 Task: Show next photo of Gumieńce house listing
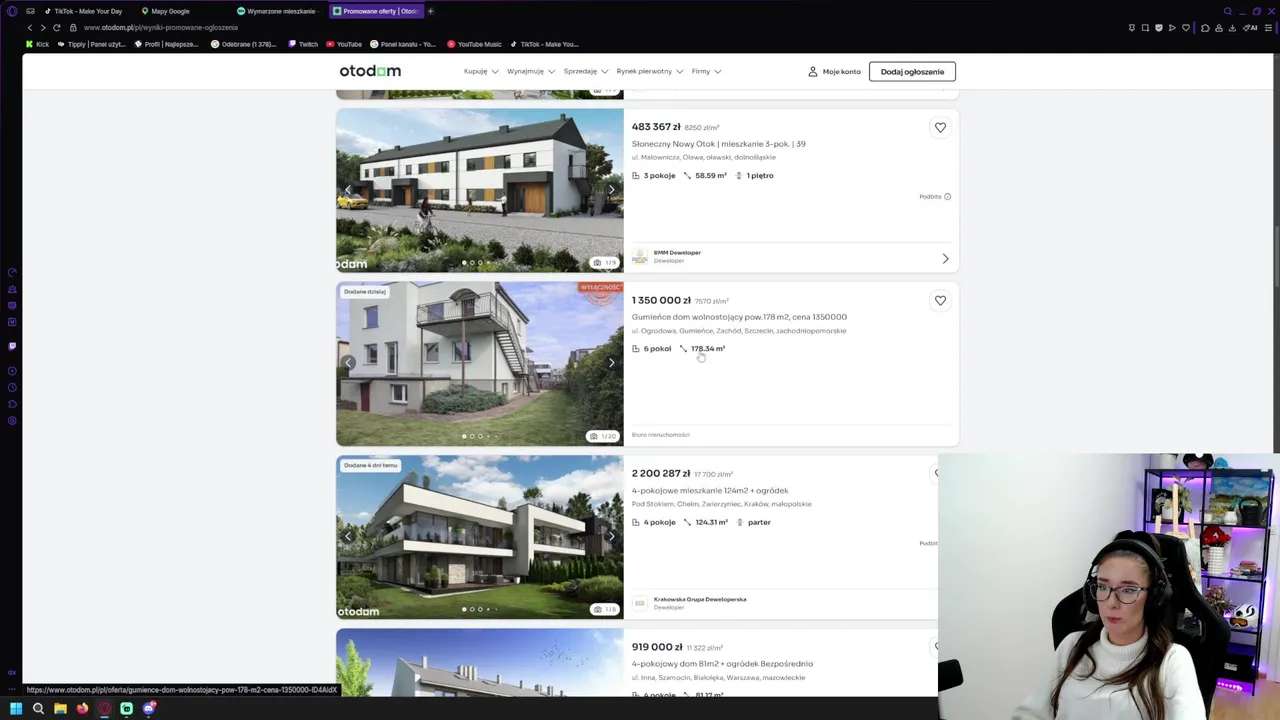point(611,363)
